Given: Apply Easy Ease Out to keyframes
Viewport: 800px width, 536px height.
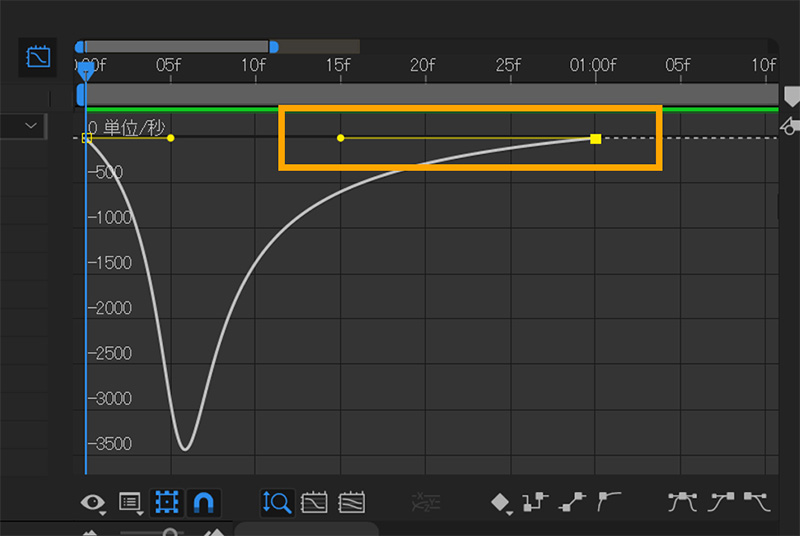Looking at the screenshot, I should (x=756, y=502).
